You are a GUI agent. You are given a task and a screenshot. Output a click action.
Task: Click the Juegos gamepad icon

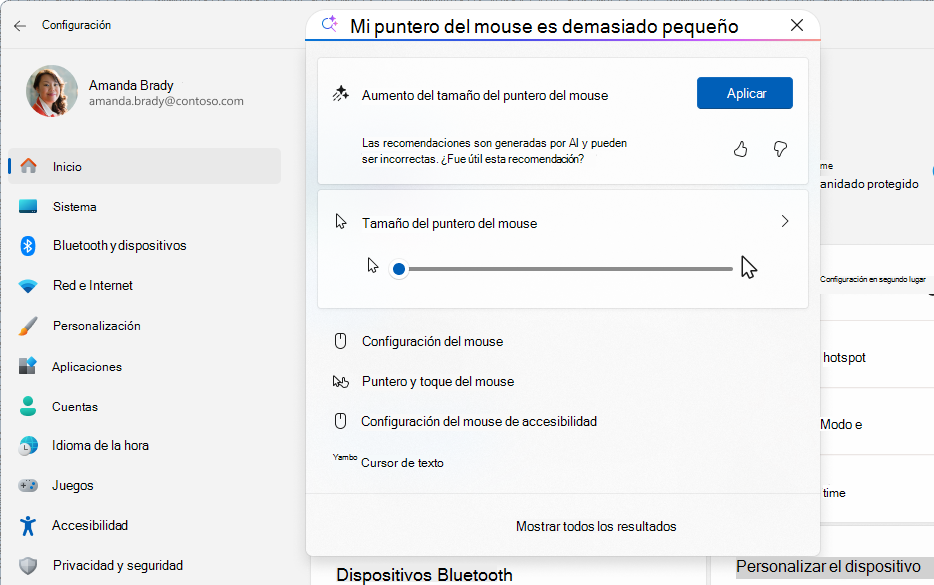point(29,485)
